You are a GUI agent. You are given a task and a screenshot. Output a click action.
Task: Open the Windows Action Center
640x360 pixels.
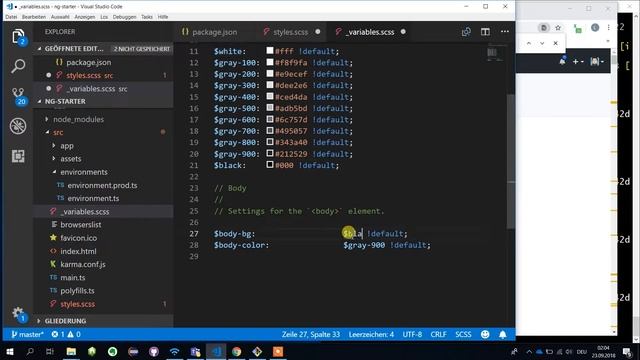pyautogui.click(x=627, y=351)
